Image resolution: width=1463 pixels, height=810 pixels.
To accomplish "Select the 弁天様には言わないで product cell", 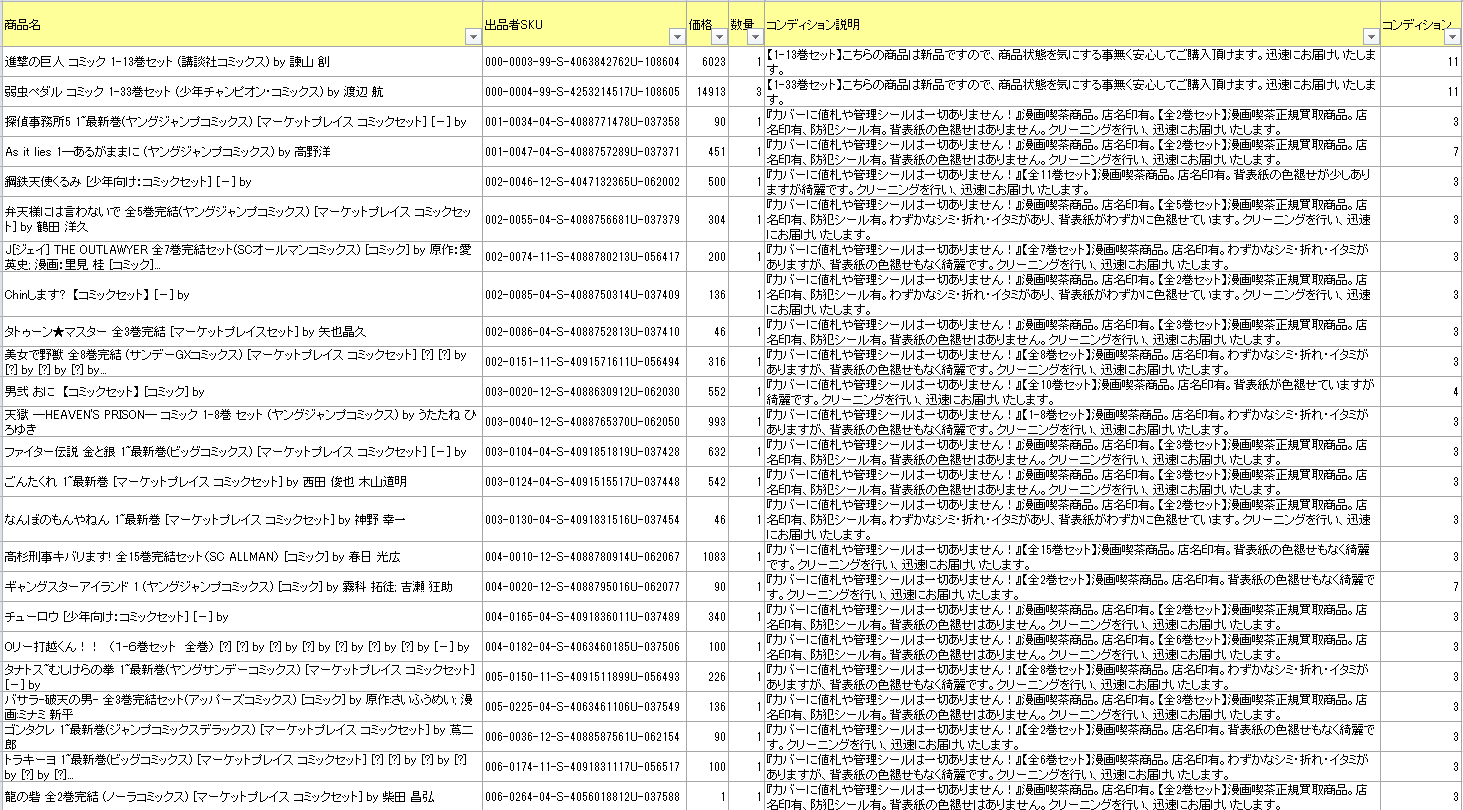I will [x=241, y=219].
